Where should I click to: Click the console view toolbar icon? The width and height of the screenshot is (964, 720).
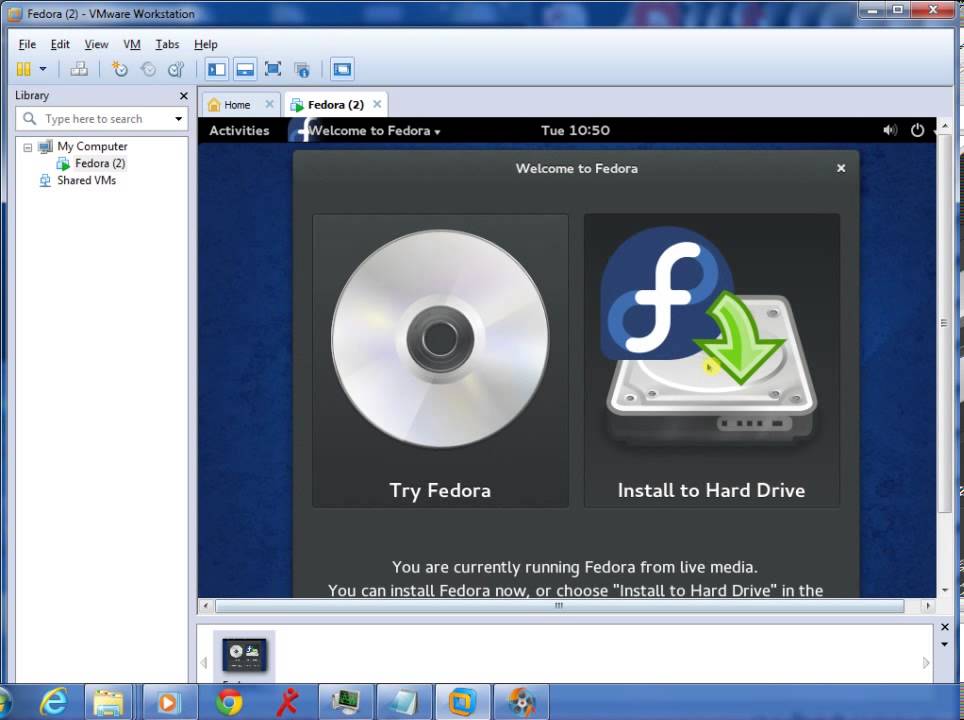tap(342, 69)
